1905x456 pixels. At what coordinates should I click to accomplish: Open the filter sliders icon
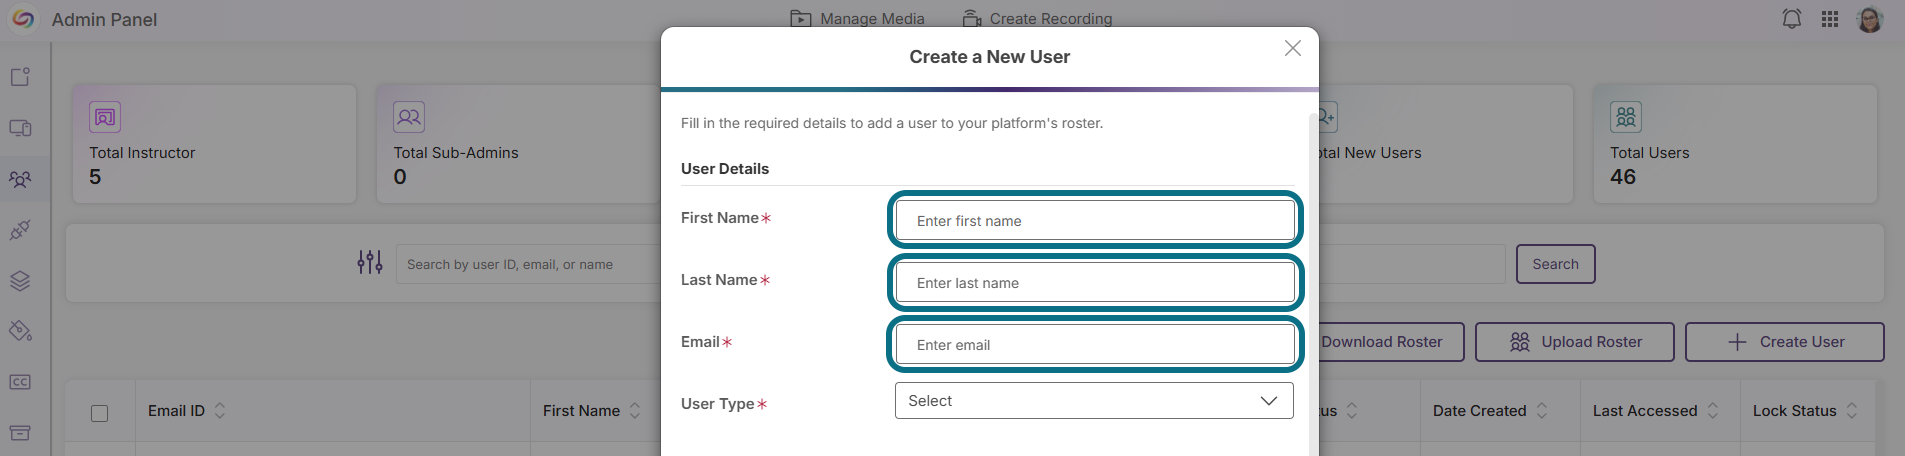(x=370, y=263)
